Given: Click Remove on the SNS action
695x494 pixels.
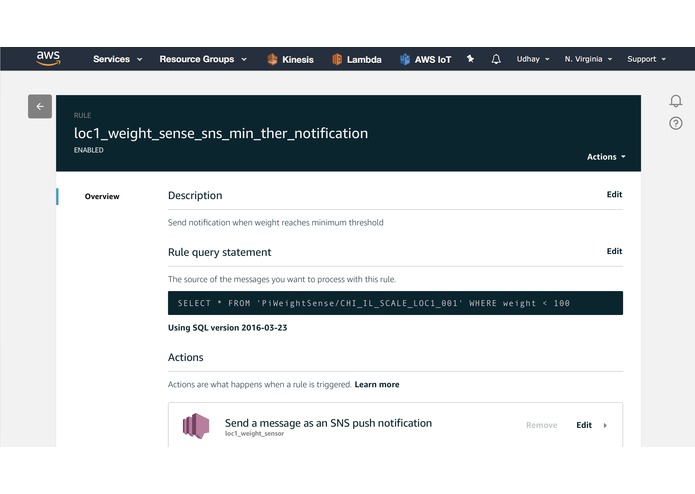Looking at the screenshot, I should (541, 425).
